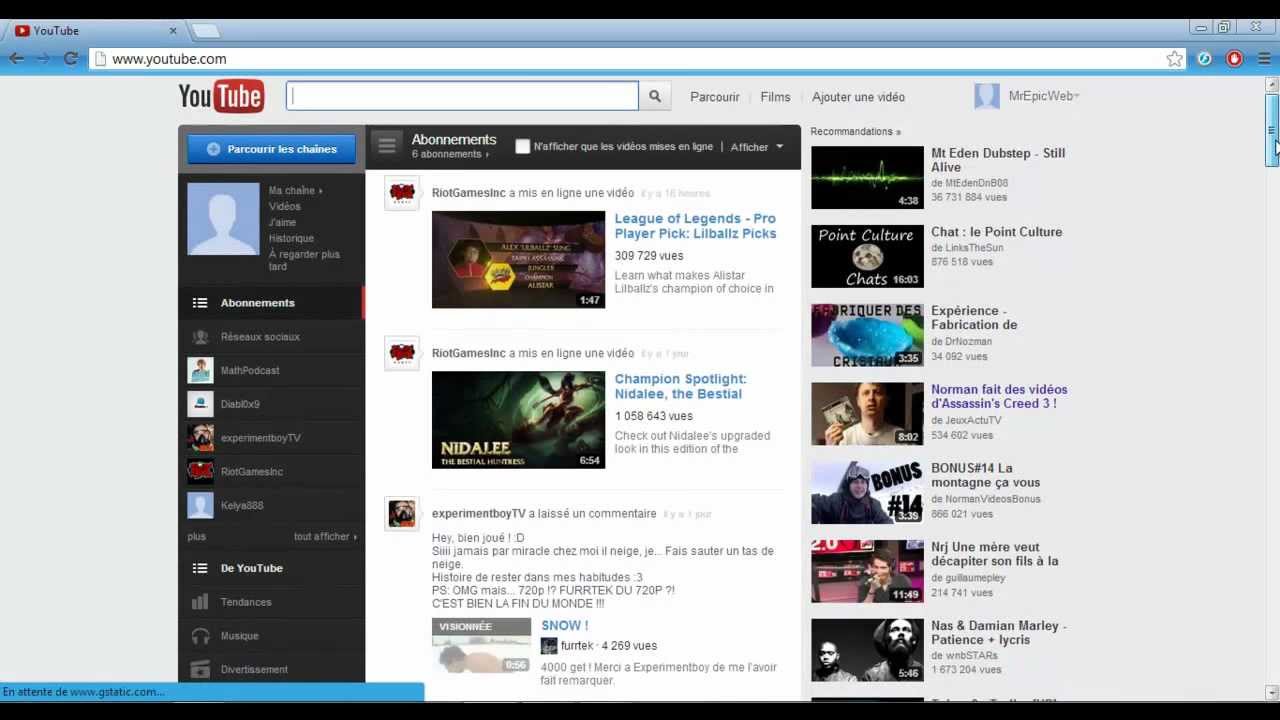The image size is (1280, 720).
Task: Select Abonnements in sidebar
Action: tap(271, 303)
